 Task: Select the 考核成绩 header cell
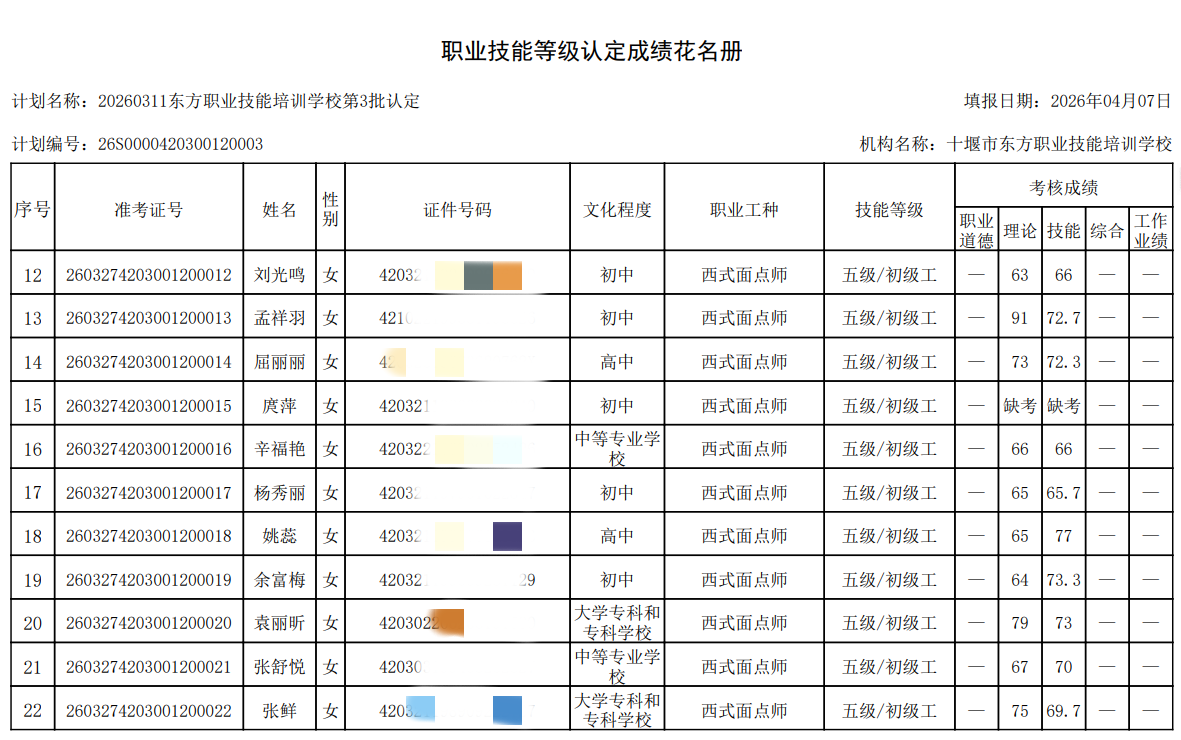1063,187
